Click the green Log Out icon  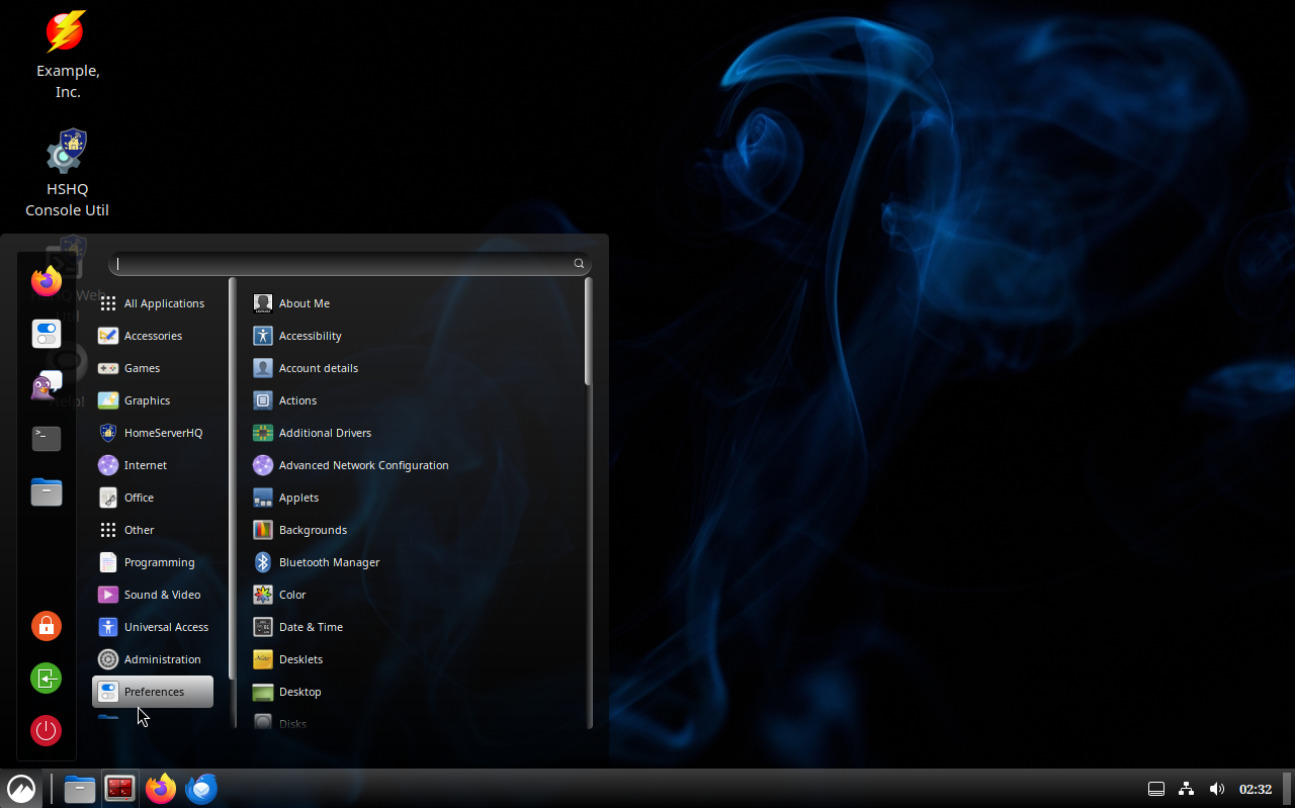tap(46, 678)
